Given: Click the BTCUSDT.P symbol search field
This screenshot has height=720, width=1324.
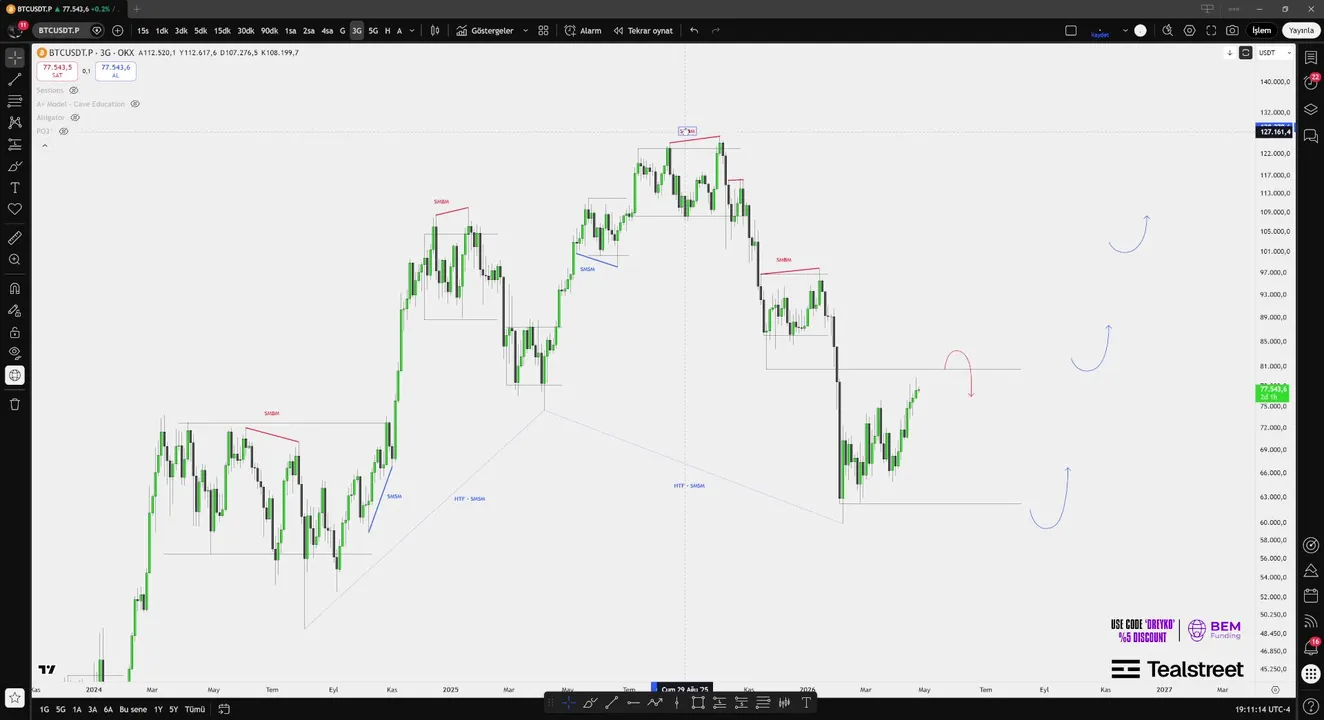Looking at the screenshot, I should pos(59,30).
